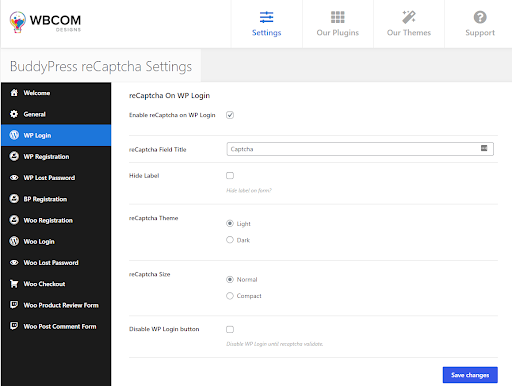
Task: Open the Our Themes tab label
Action: click(x=409, y=33)
